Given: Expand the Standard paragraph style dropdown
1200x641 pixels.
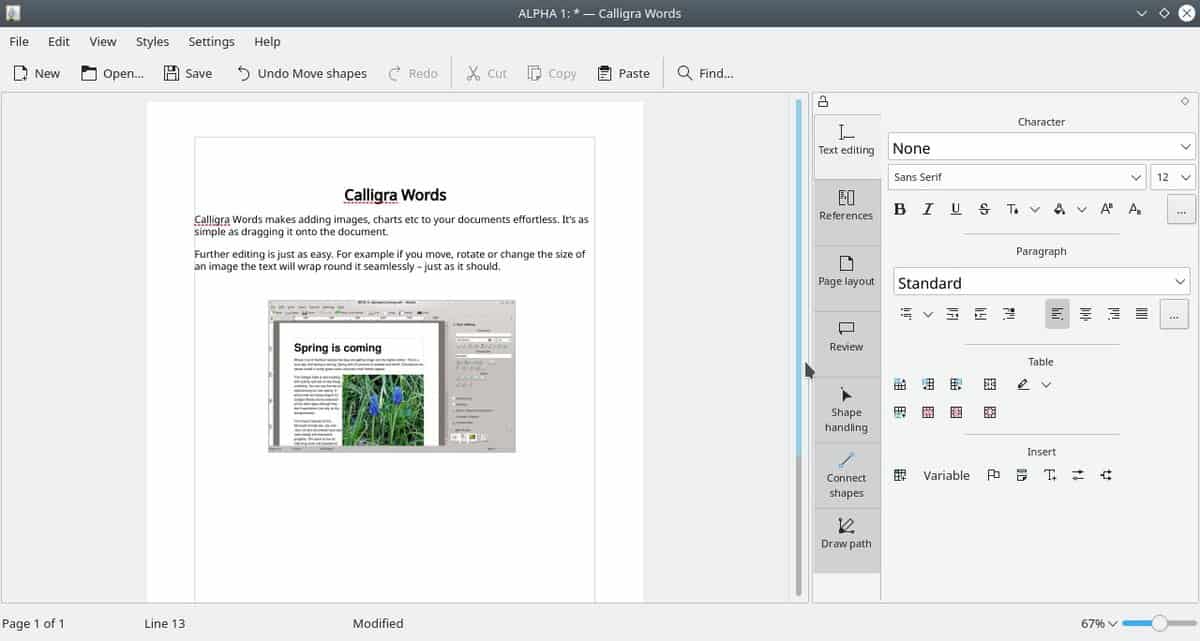Looking at the screenshot, I should point(1040,282).
